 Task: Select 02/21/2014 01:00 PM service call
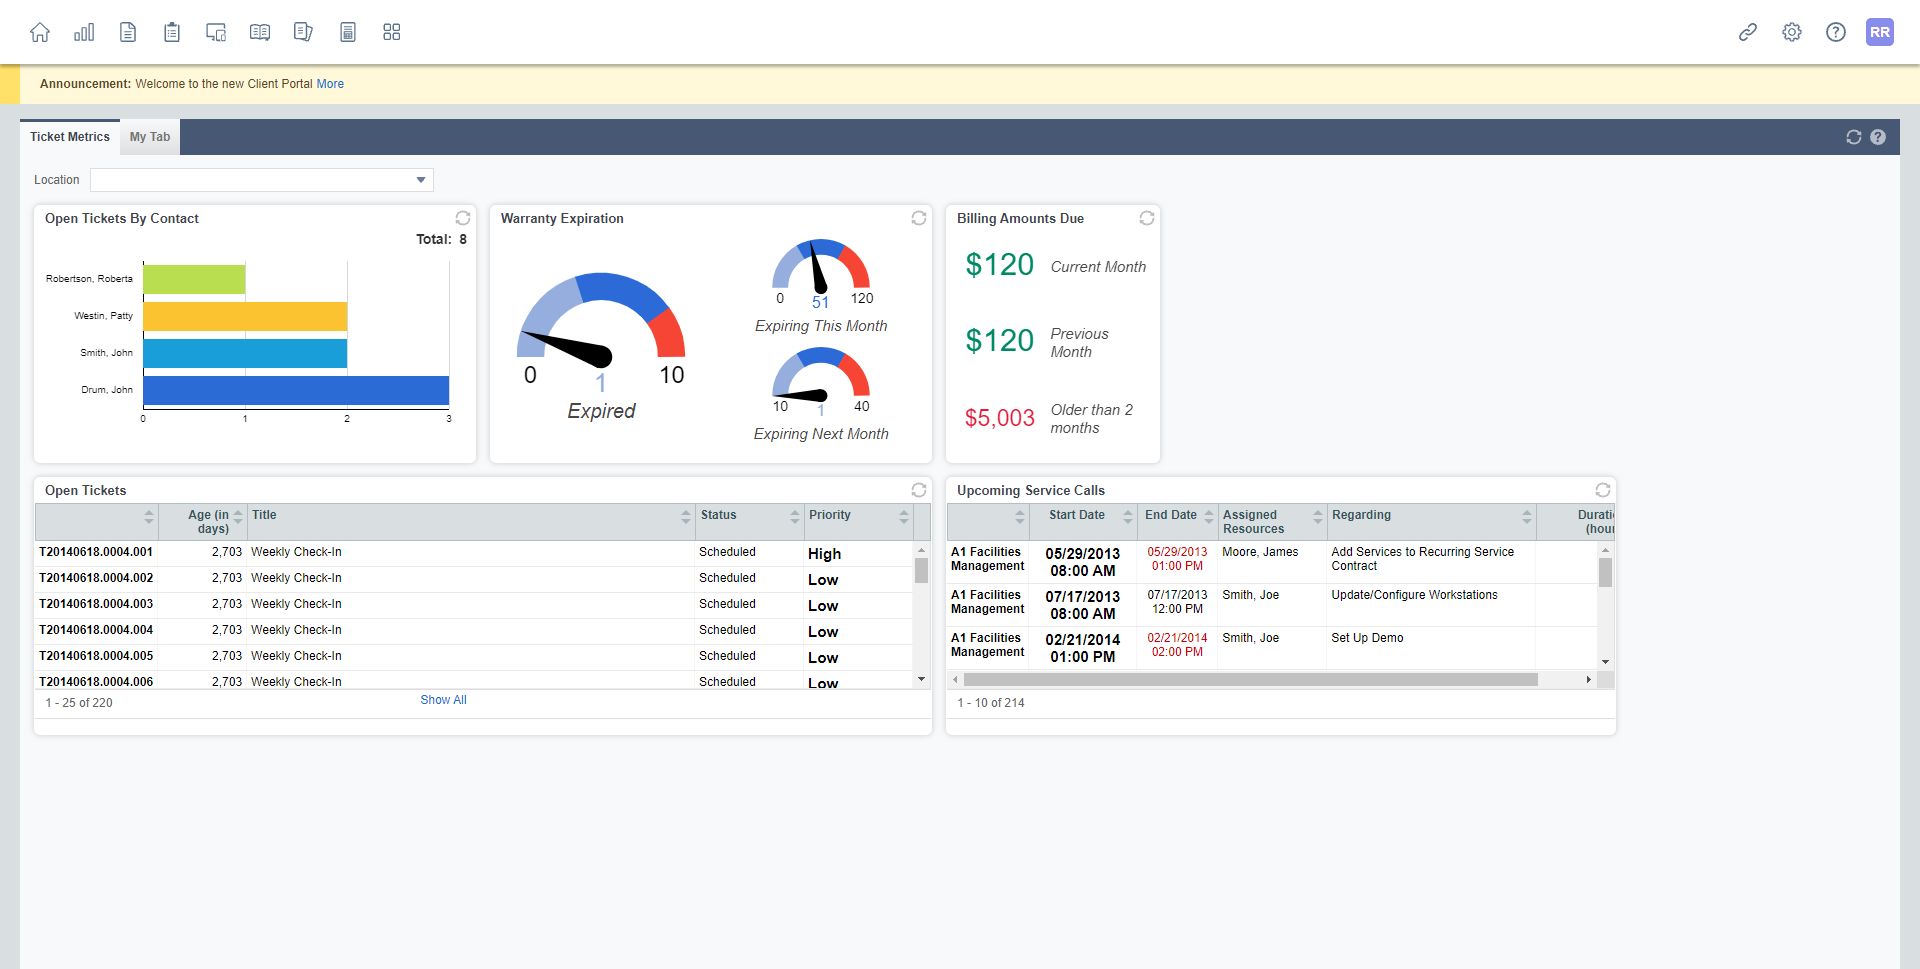(1083, 648)
